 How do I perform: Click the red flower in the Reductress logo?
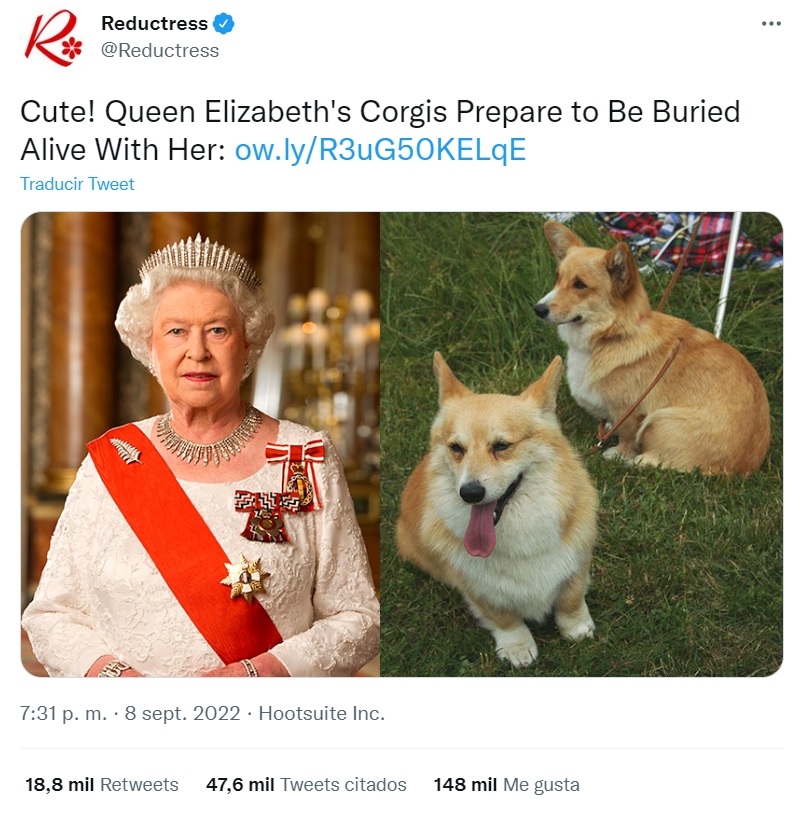(72, 48)
